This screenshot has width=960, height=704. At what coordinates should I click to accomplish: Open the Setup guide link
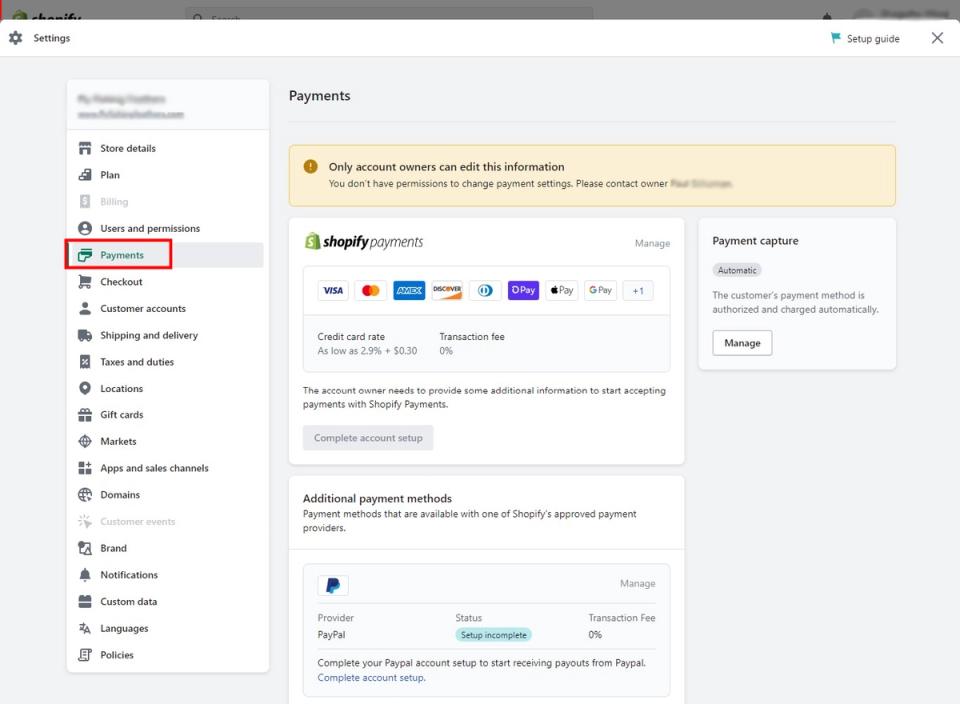(865, 38)
